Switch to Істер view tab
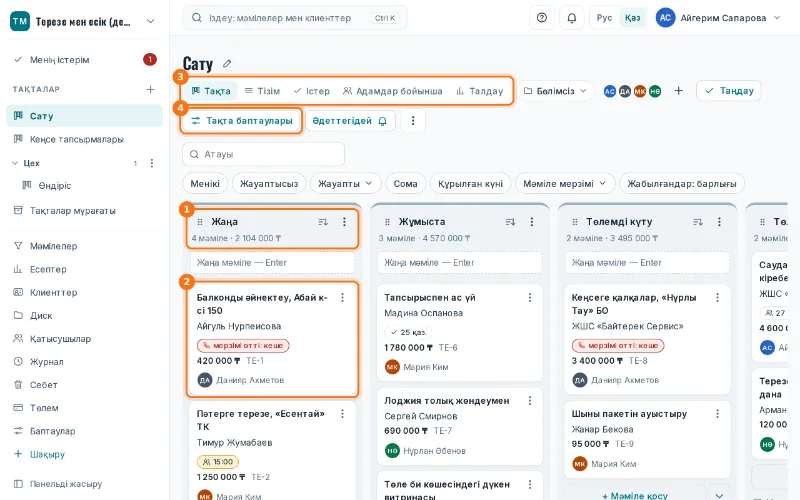Screen dimensions: 800x500 (312, 91)
